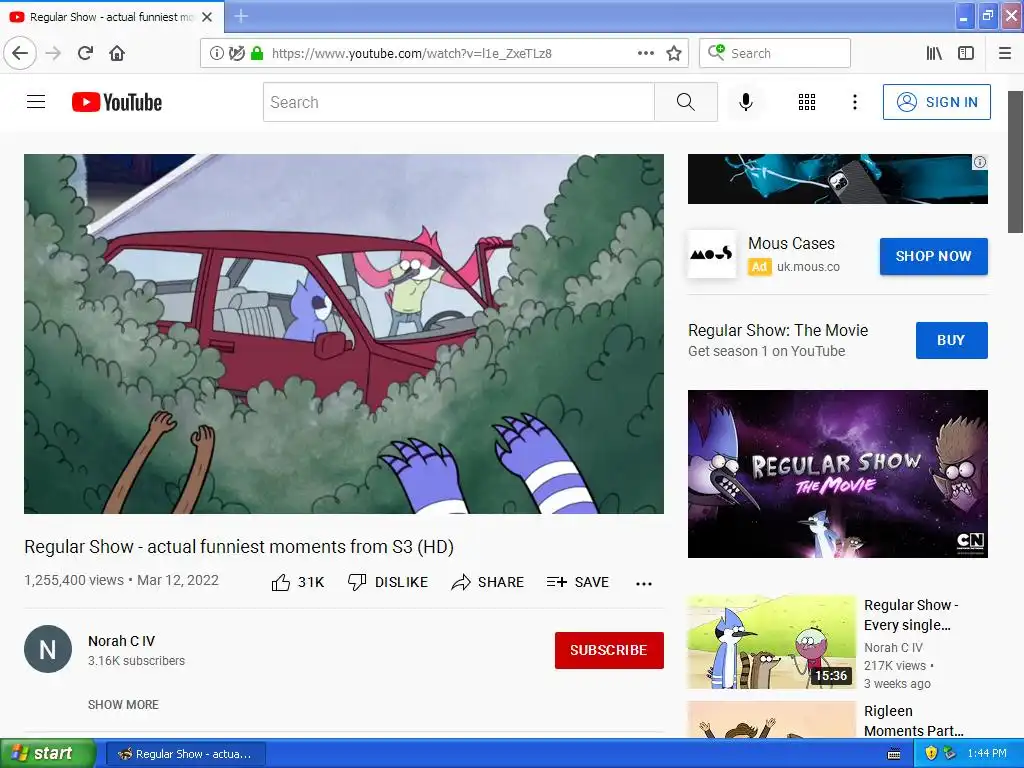Bookmark this page with the star
1024x768 pixels.
[674, 53]
